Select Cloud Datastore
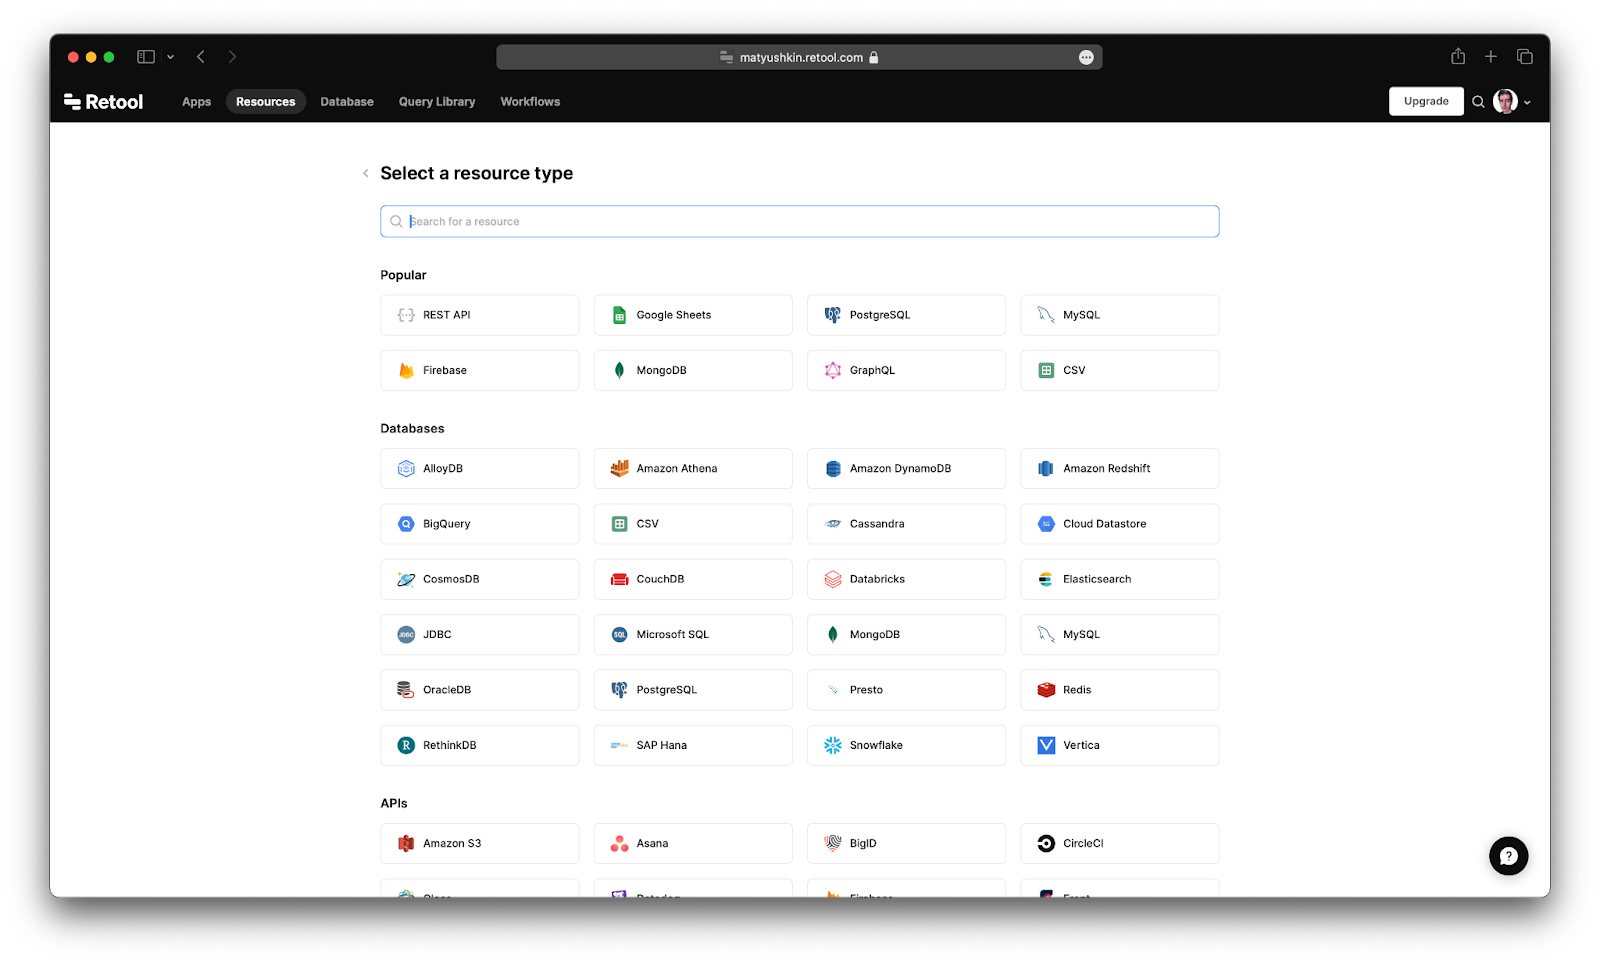This screenshot has width=1600, height=963. coord(1120,524)
